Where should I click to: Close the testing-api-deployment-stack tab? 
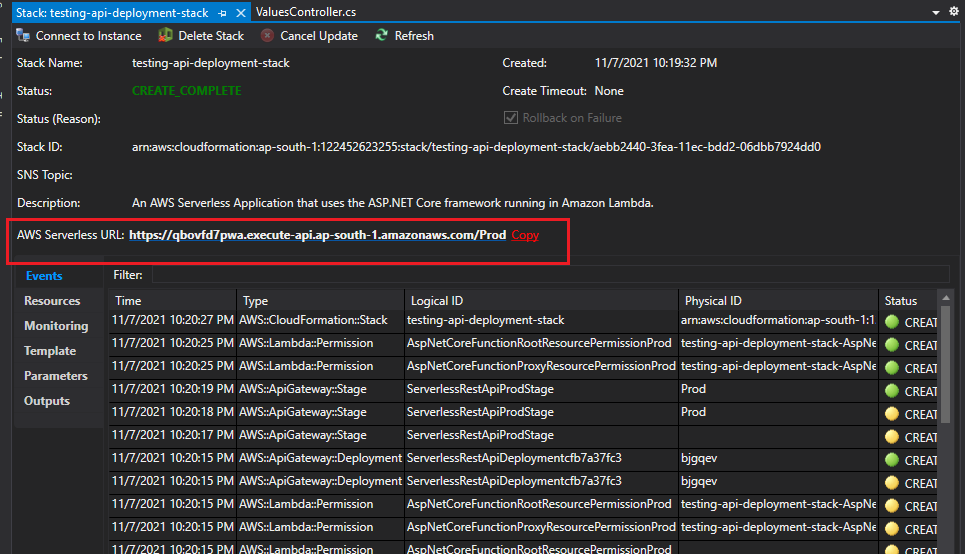point(241,12)
